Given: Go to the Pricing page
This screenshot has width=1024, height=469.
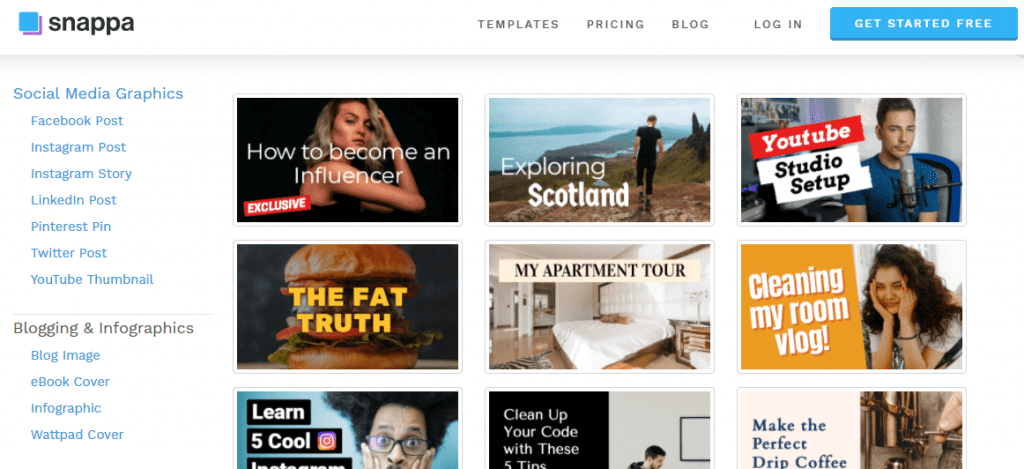Looking at the screenshot, I should pyautogui.click(x=615, y=24).
